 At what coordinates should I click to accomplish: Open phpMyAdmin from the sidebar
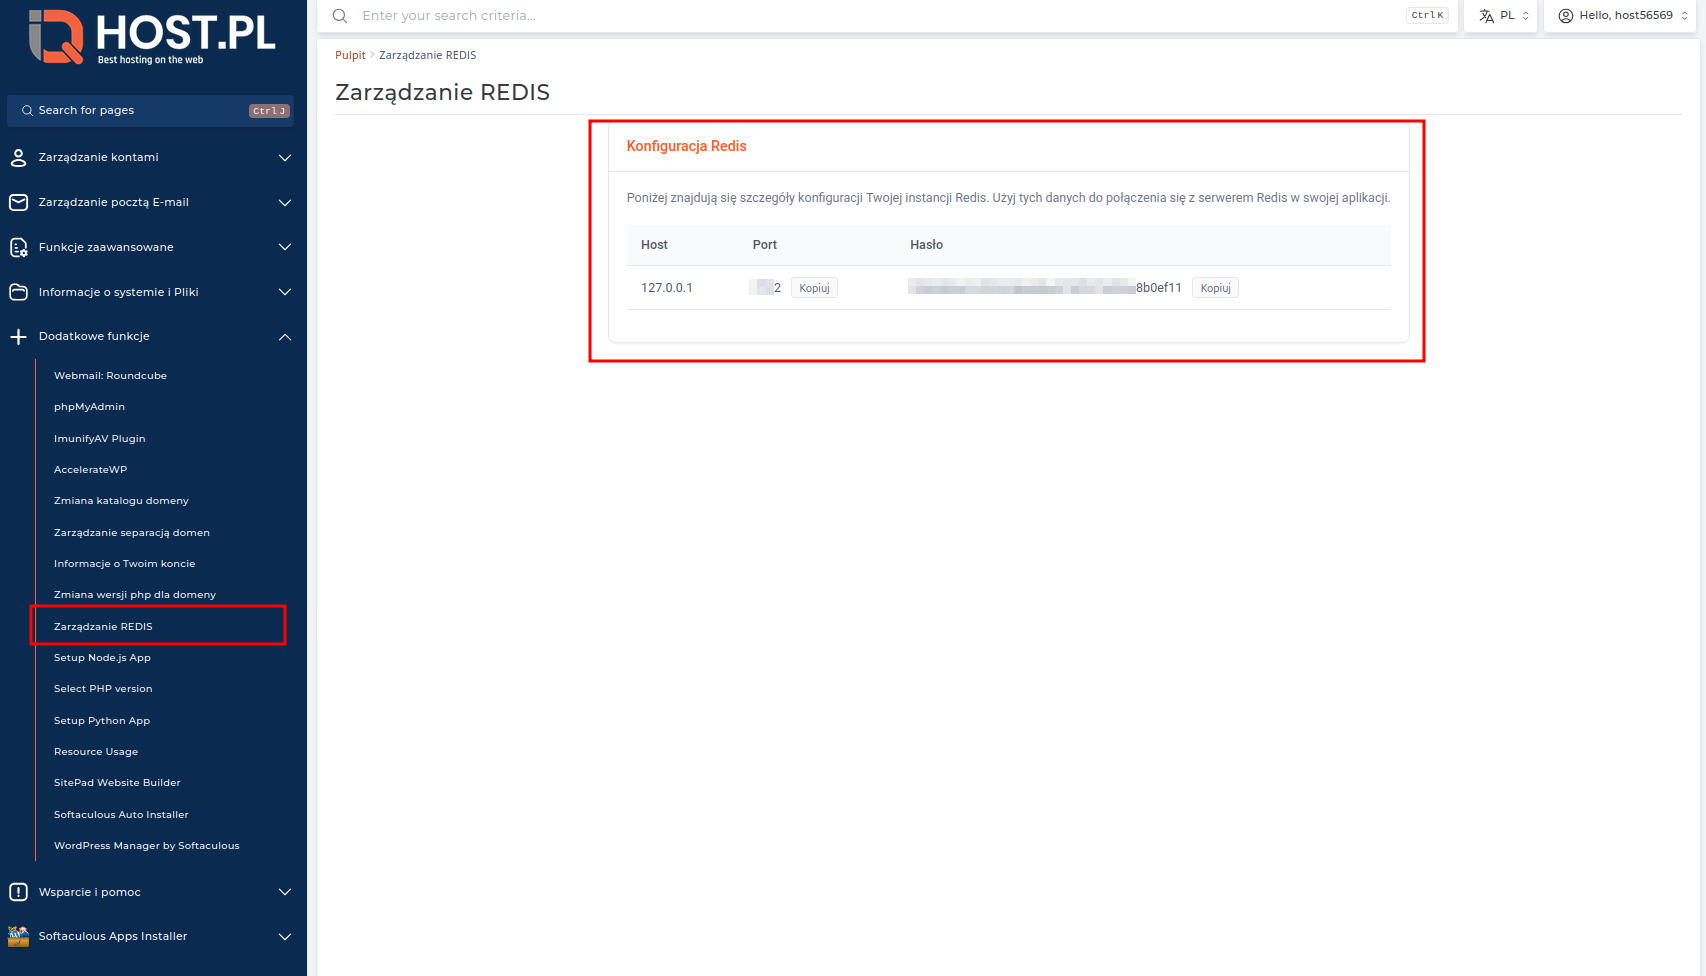(x=89, y=407)
